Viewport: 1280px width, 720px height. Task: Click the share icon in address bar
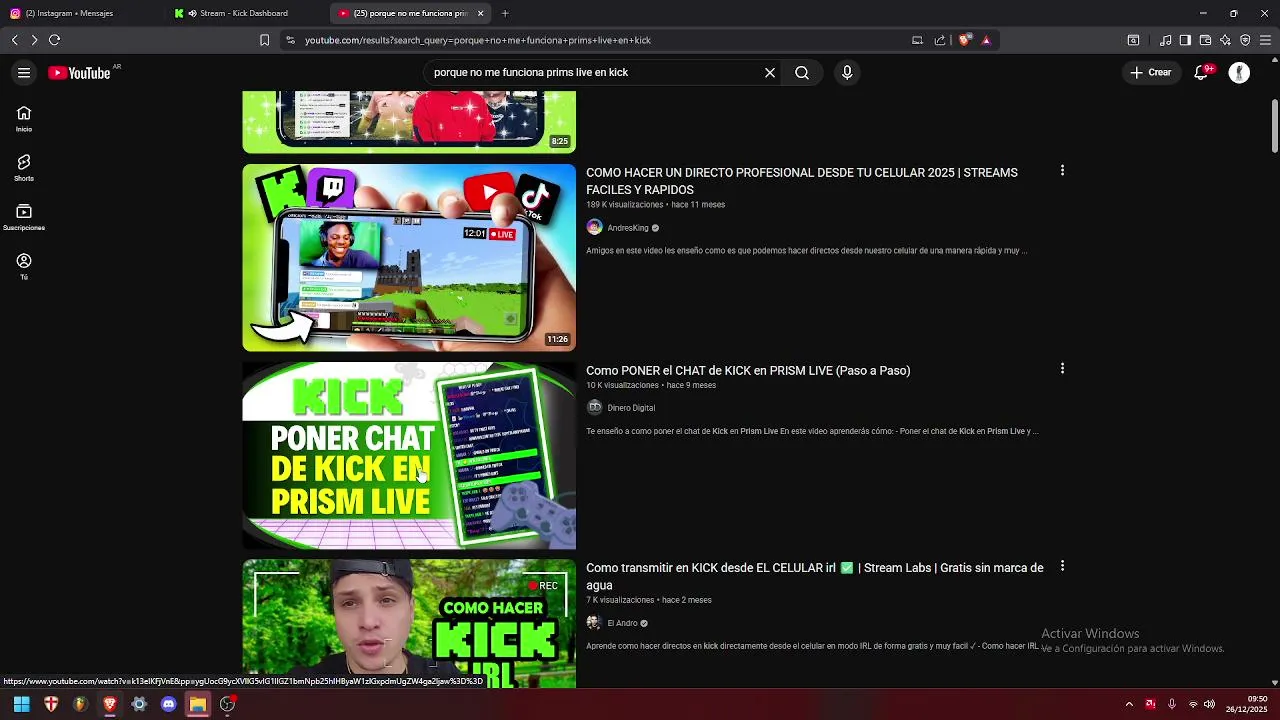pos(940,40)
